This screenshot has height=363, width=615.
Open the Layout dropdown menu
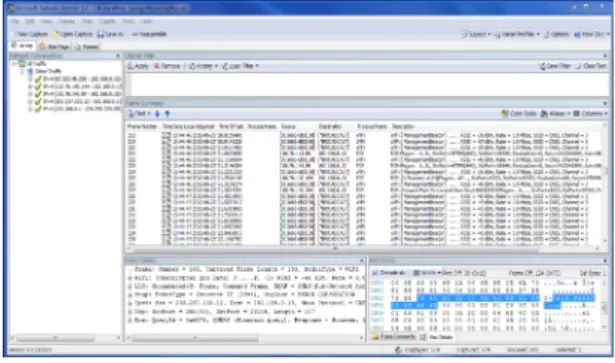(x=476, y=34)
